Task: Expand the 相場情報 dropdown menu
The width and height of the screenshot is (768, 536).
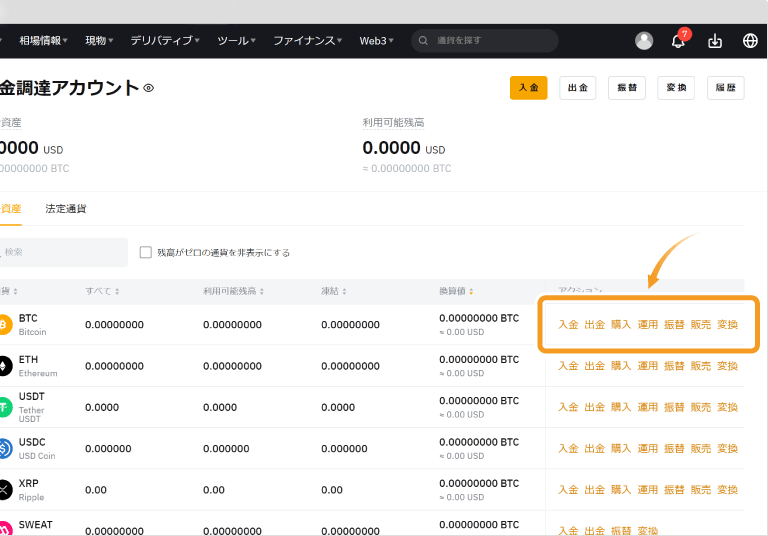Action: [x=43, y=41]
